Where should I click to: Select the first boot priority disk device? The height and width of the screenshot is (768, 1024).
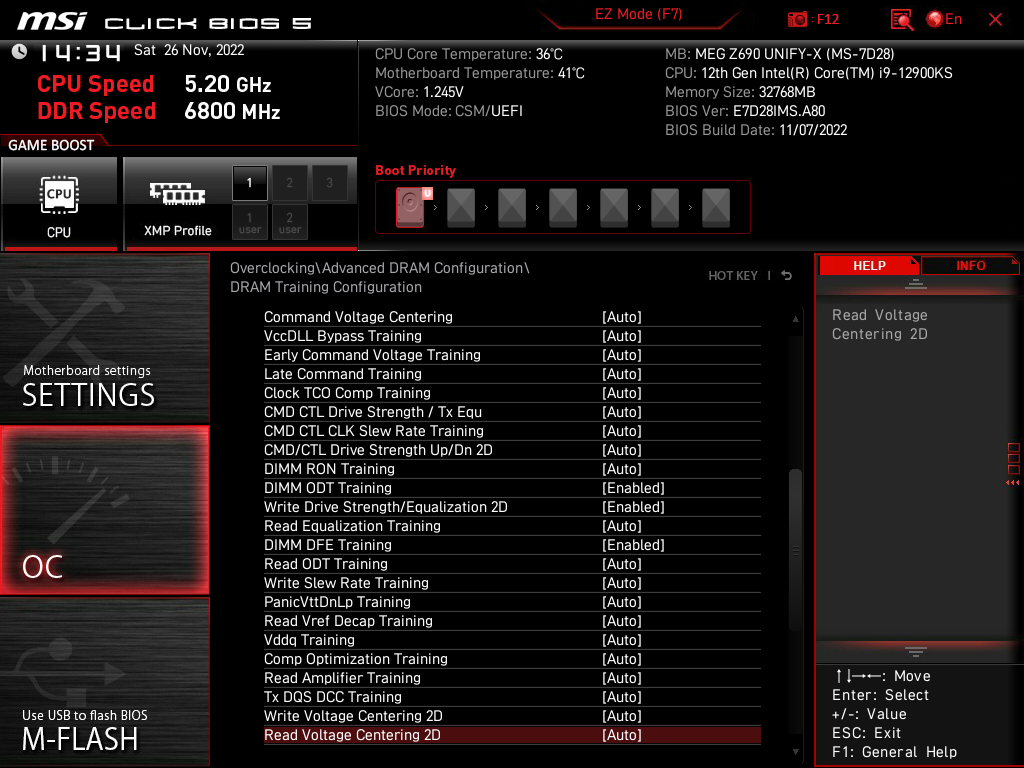coord(411,207)
